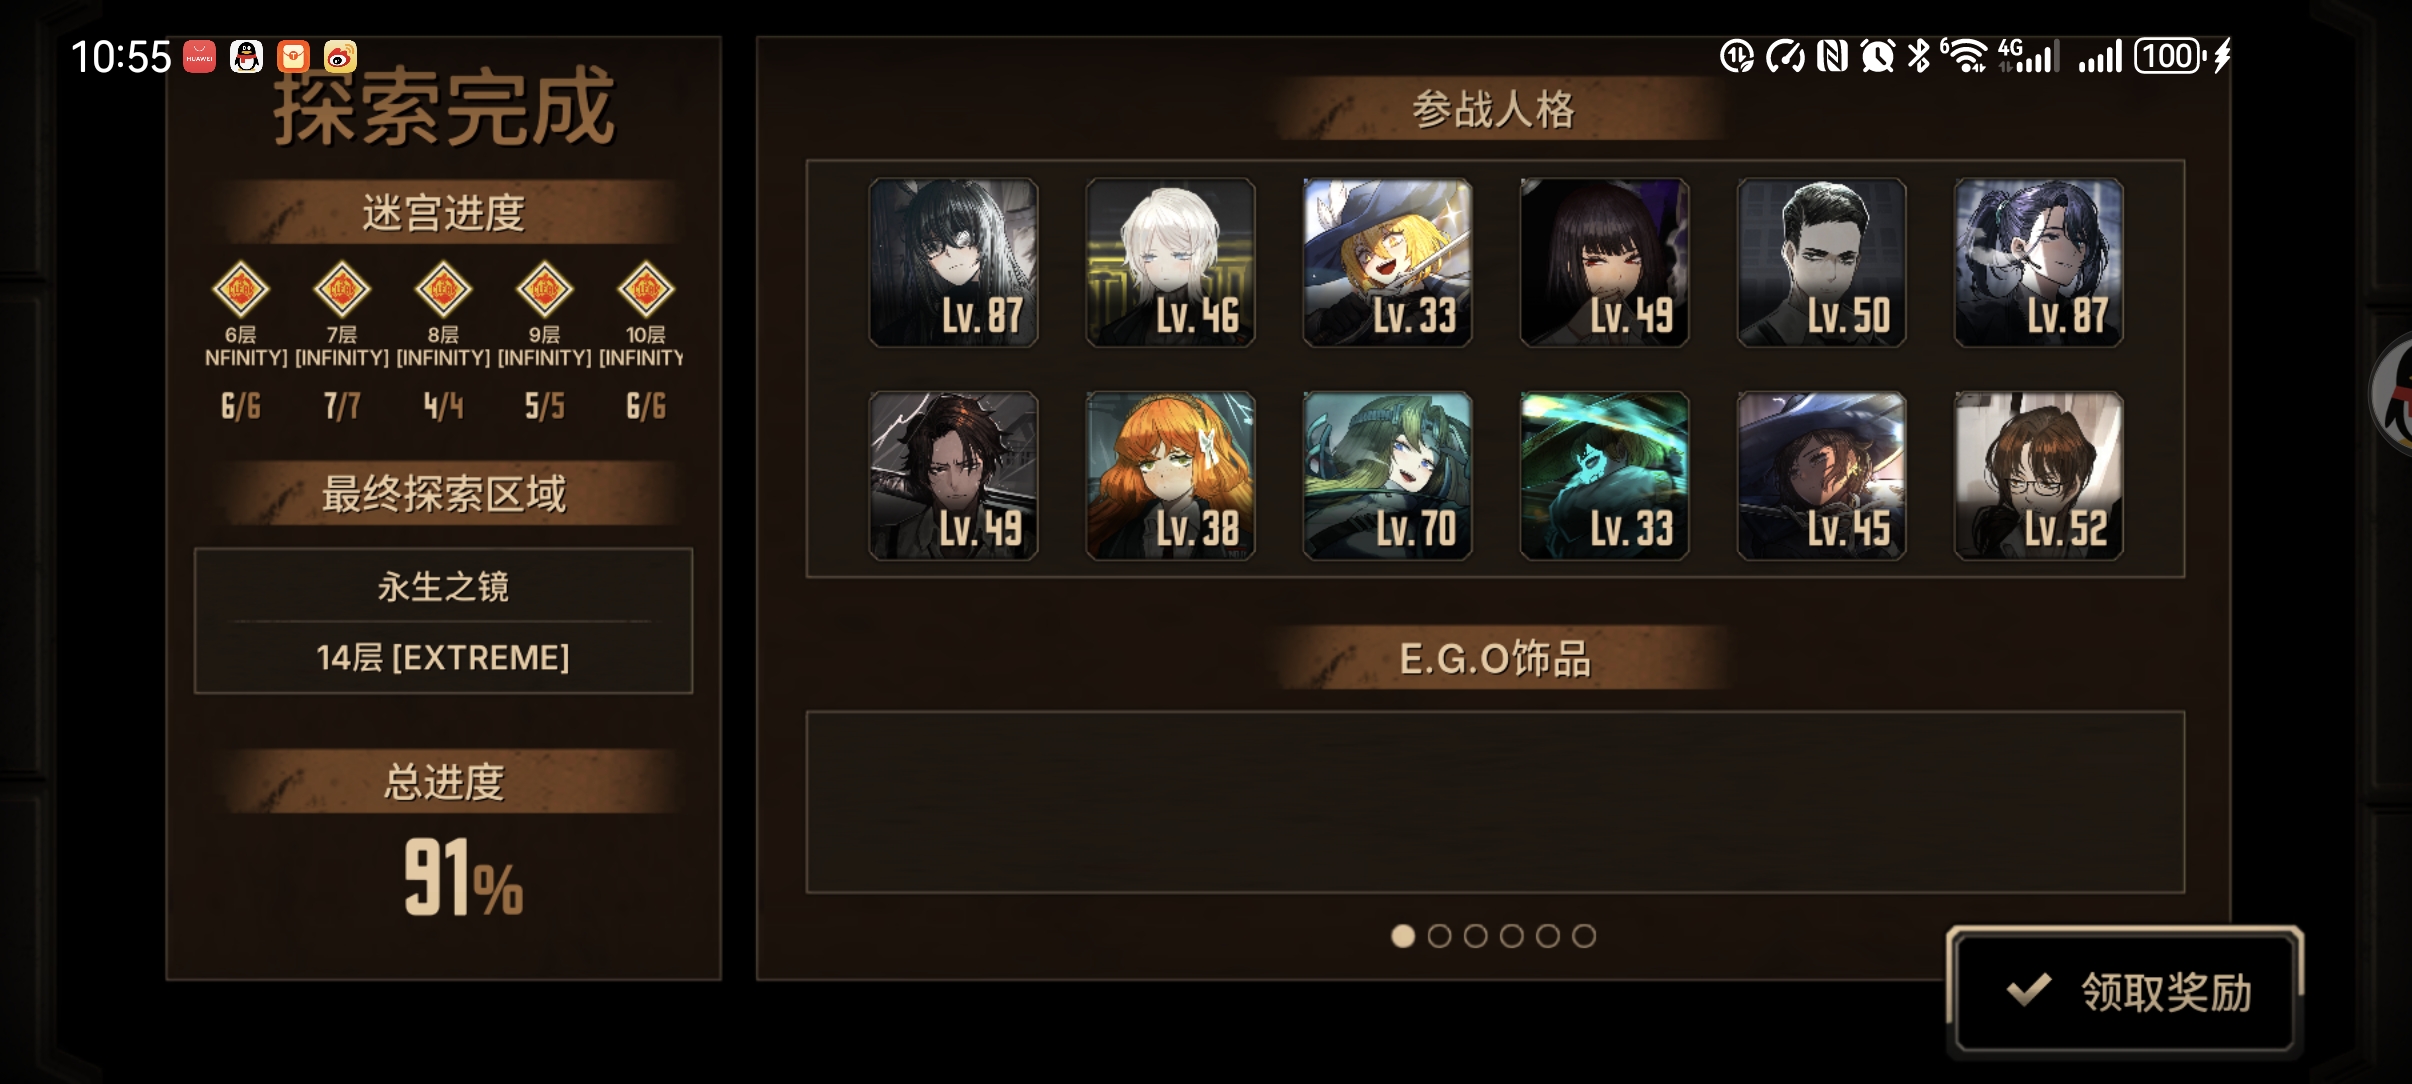The width and height of the screenshot is (2412, 1084).
Task: Select the Lv. 52 glasses character portrait
Action: pos(2038,476)
